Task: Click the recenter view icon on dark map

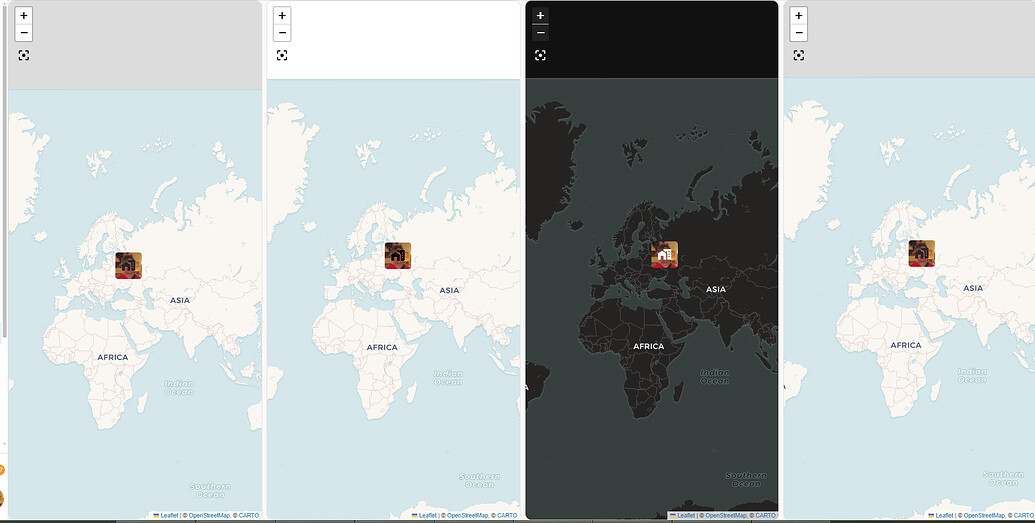Action: point(540,55)
